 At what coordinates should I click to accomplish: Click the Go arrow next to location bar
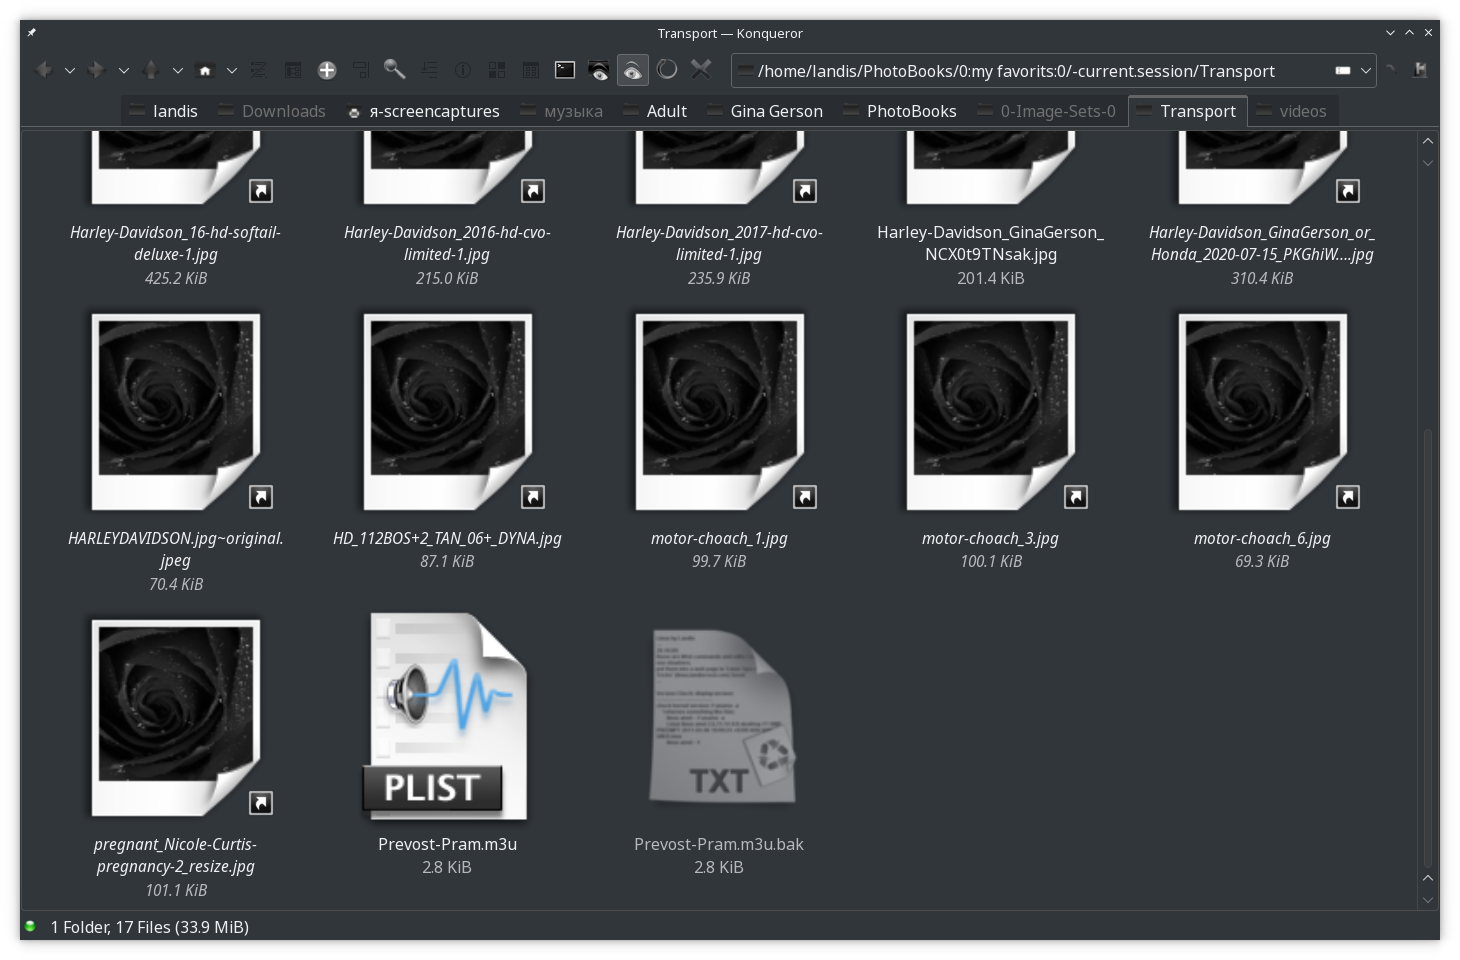1392,70
